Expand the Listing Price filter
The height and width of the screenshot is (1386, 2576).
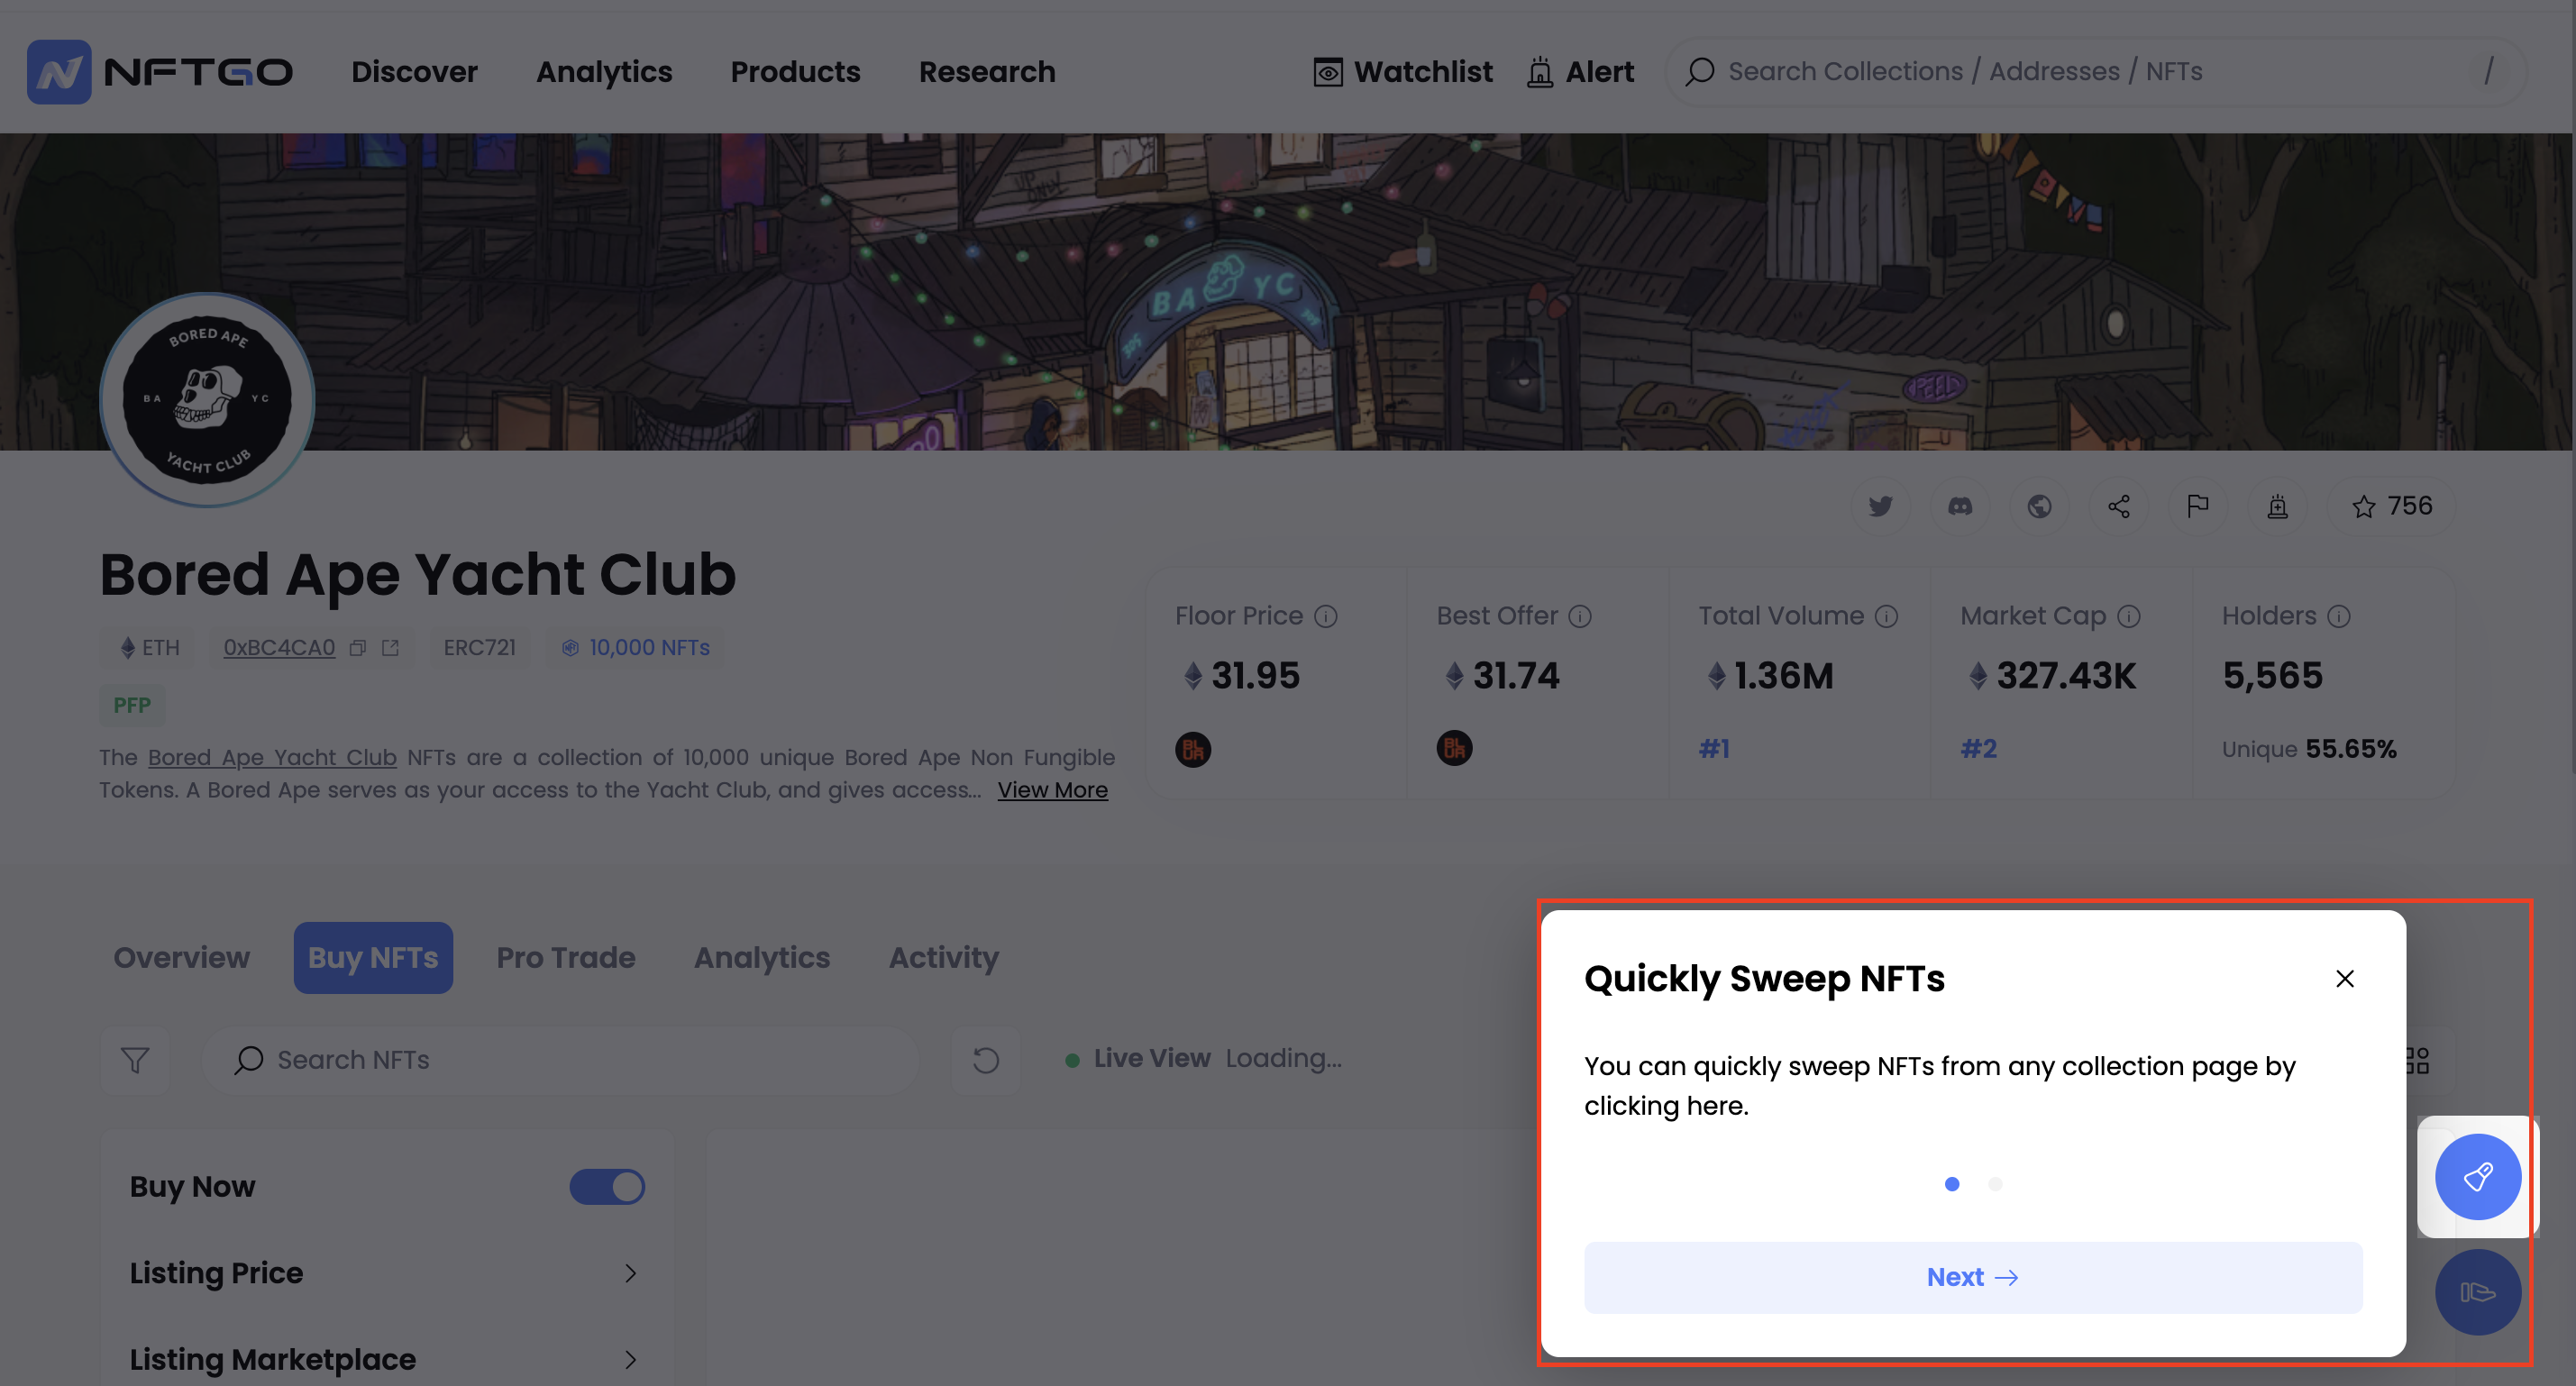pos(386,1273)
